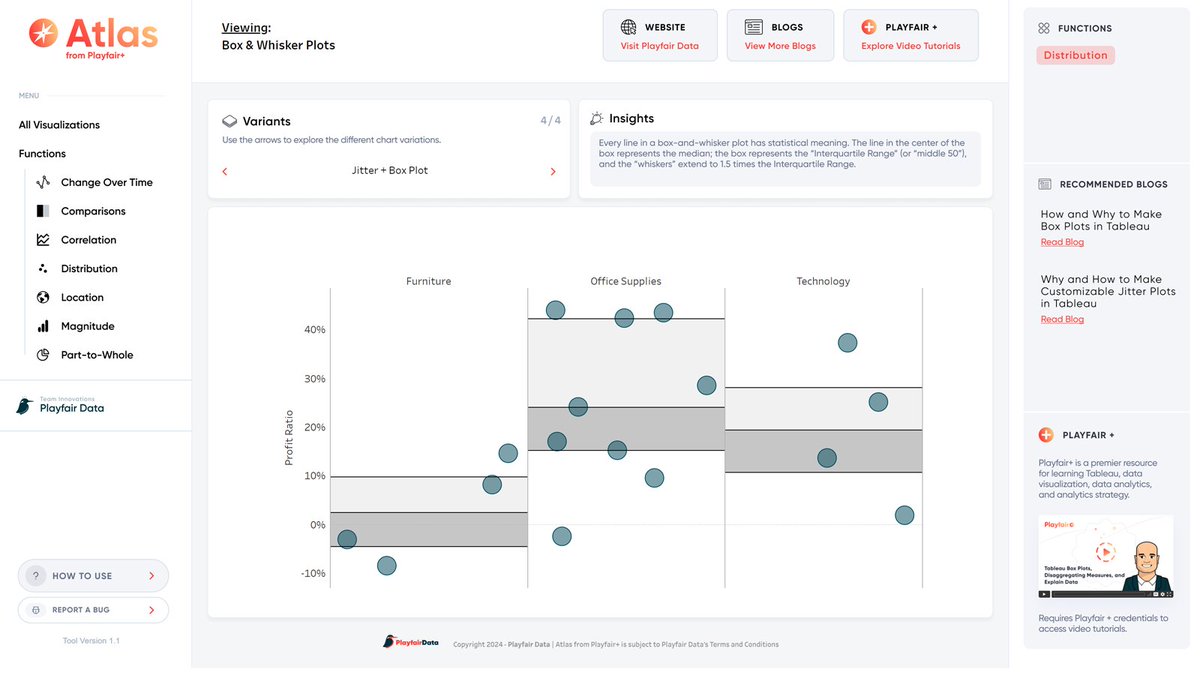Click the highest Technology data point
Screen dimensions: 1200x675
(x=847, y=343)
